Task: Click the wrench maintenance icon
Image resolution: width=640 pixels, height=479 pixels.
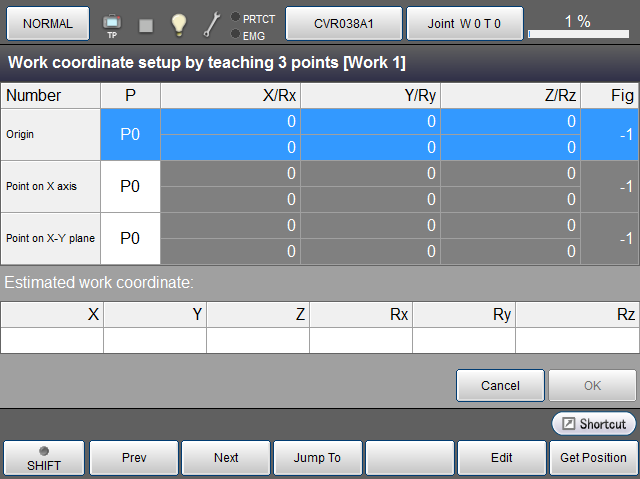Action: click(211, 24)
